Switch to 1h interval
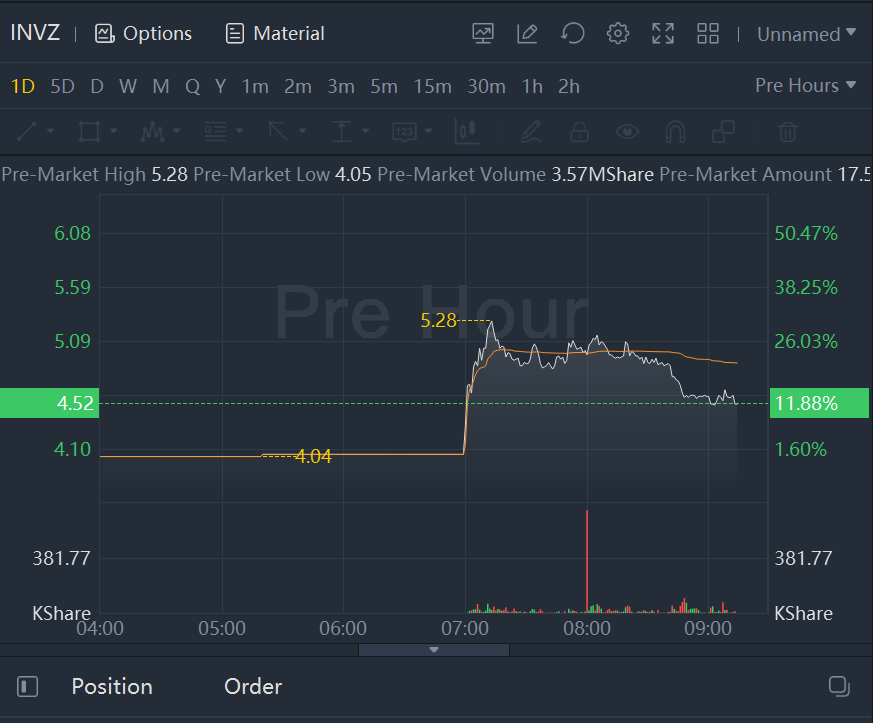This screenshot has width=873, height=723. click(532, 86)
